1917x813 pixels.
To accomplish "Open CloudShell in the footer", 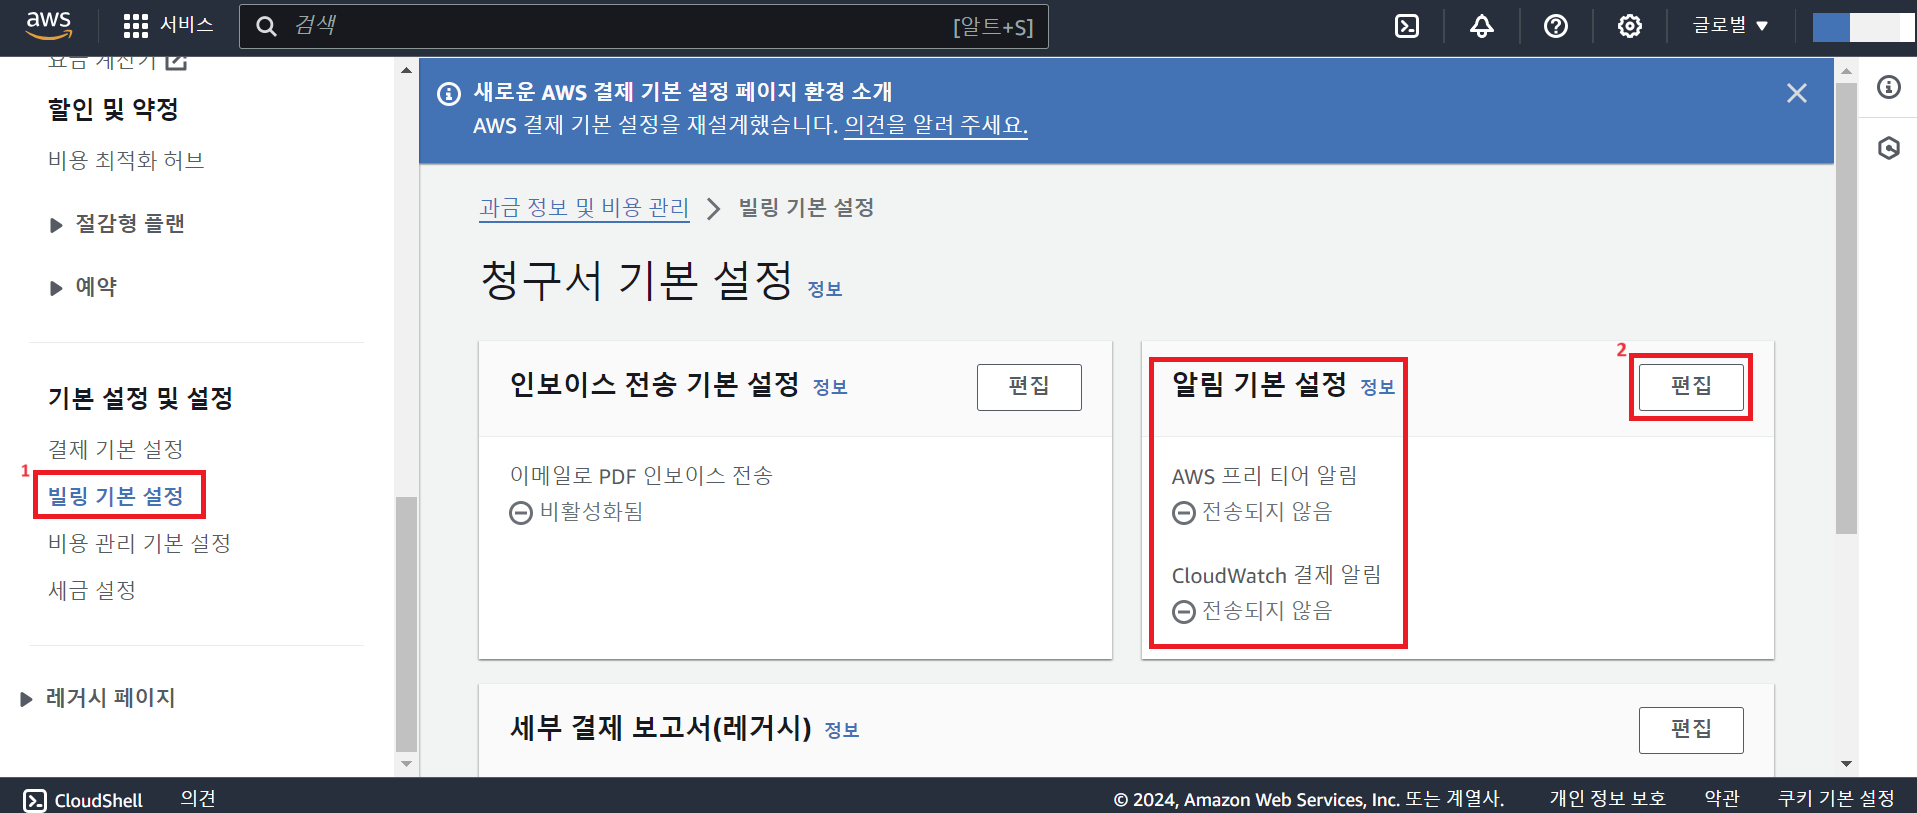I will (x=83, y=800).
